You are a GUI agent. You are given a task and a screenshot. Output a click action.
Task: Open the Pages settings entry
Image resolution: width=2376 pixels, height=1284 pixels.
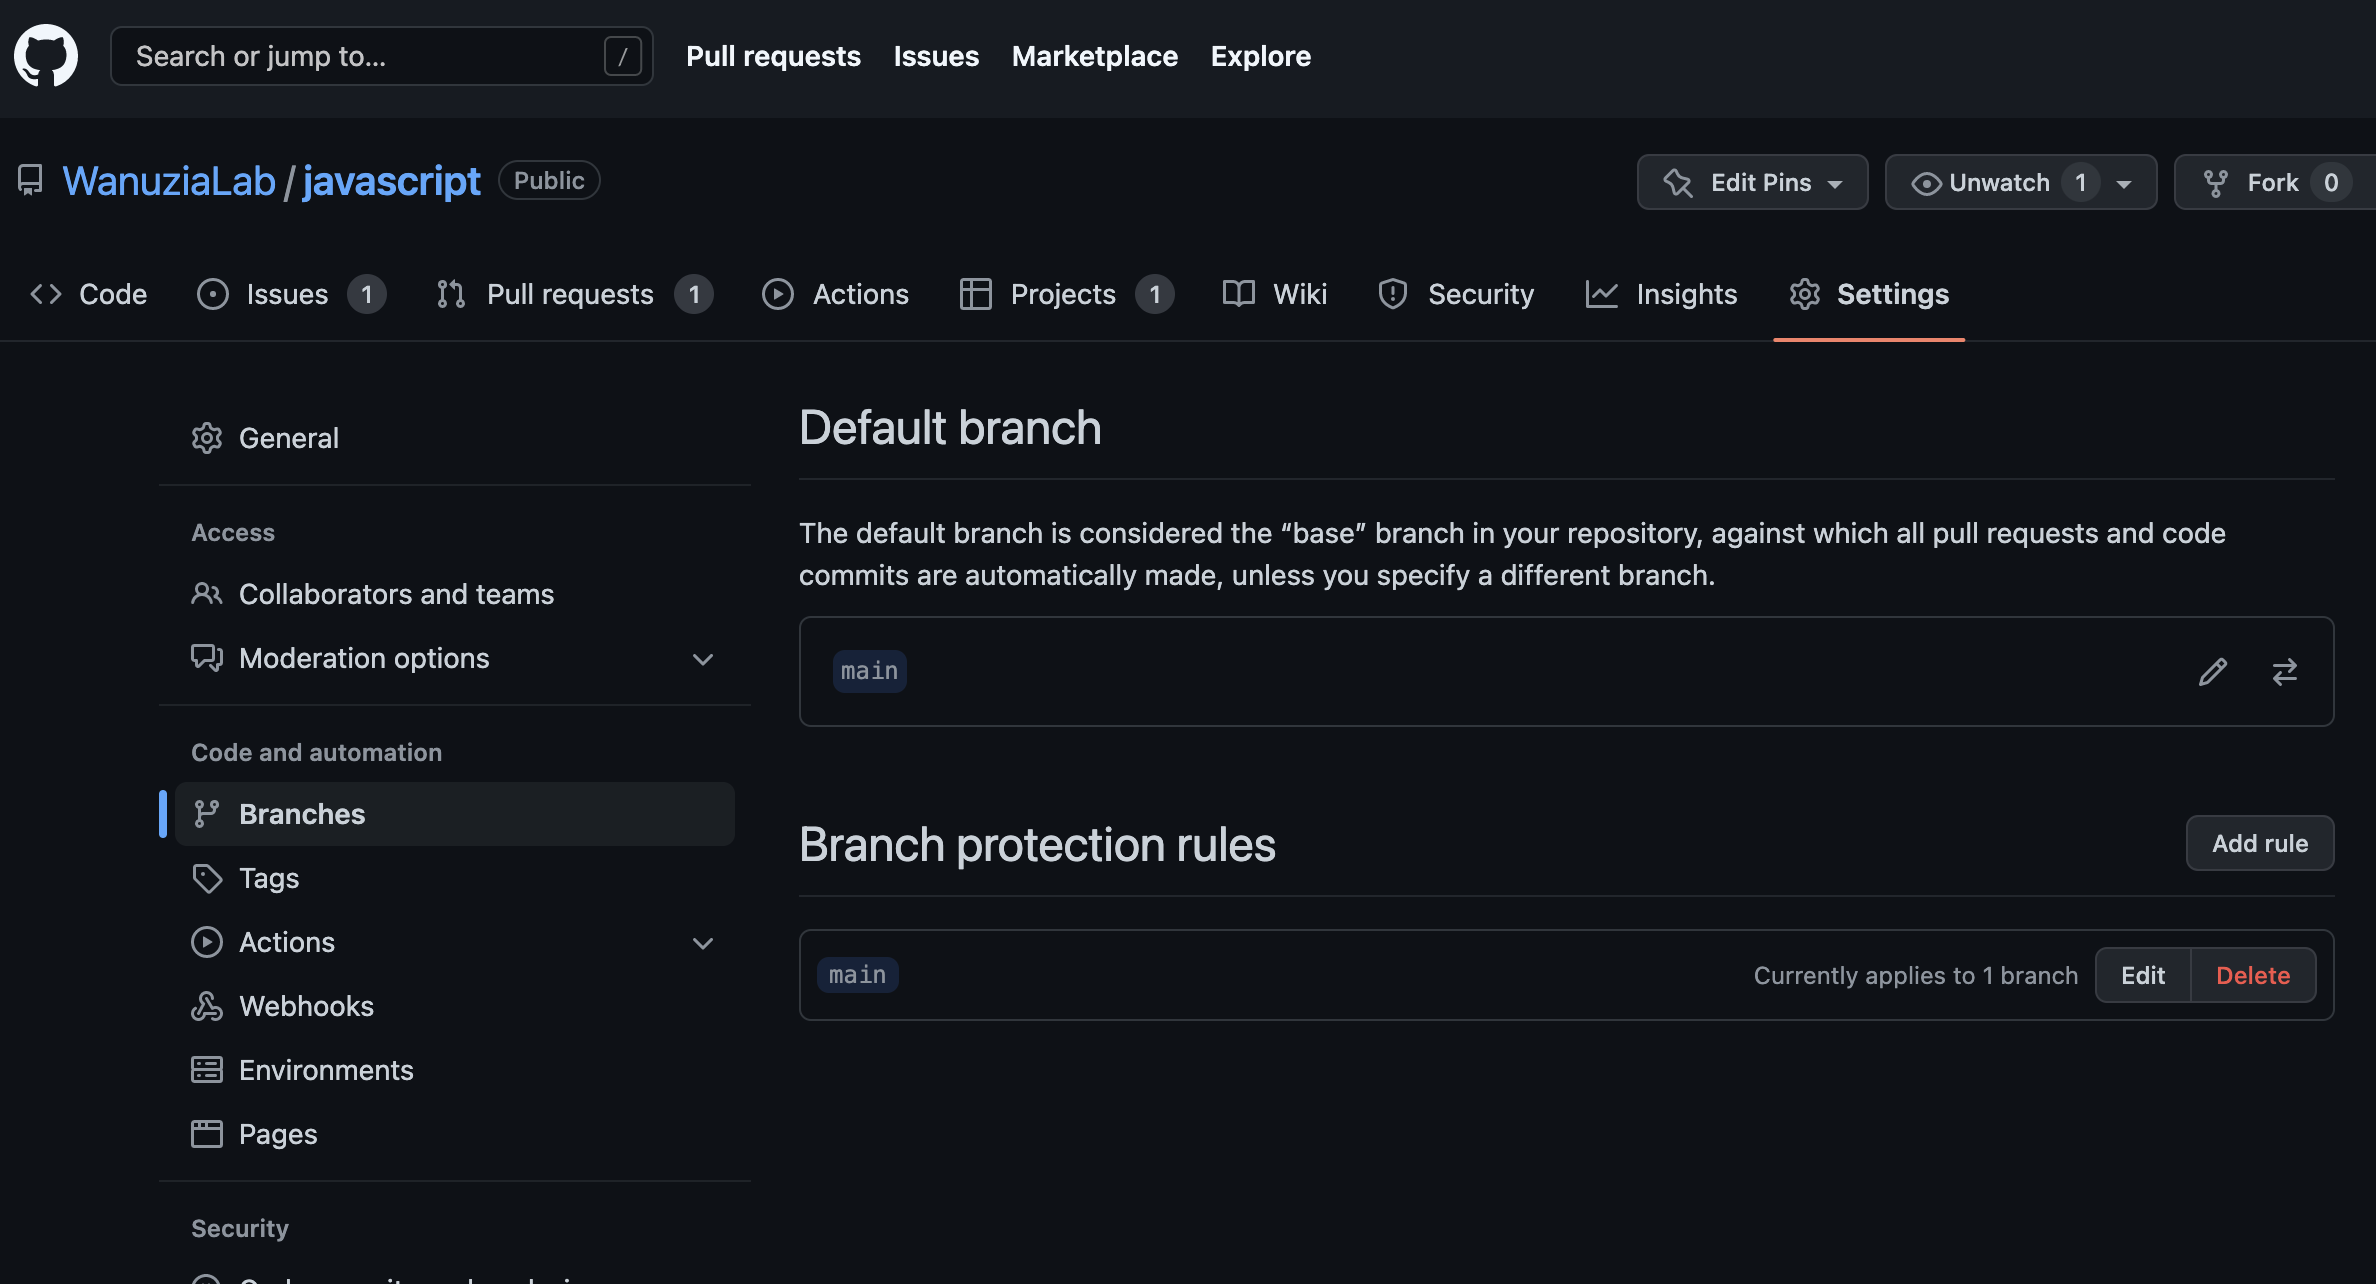pos(277,1134)
